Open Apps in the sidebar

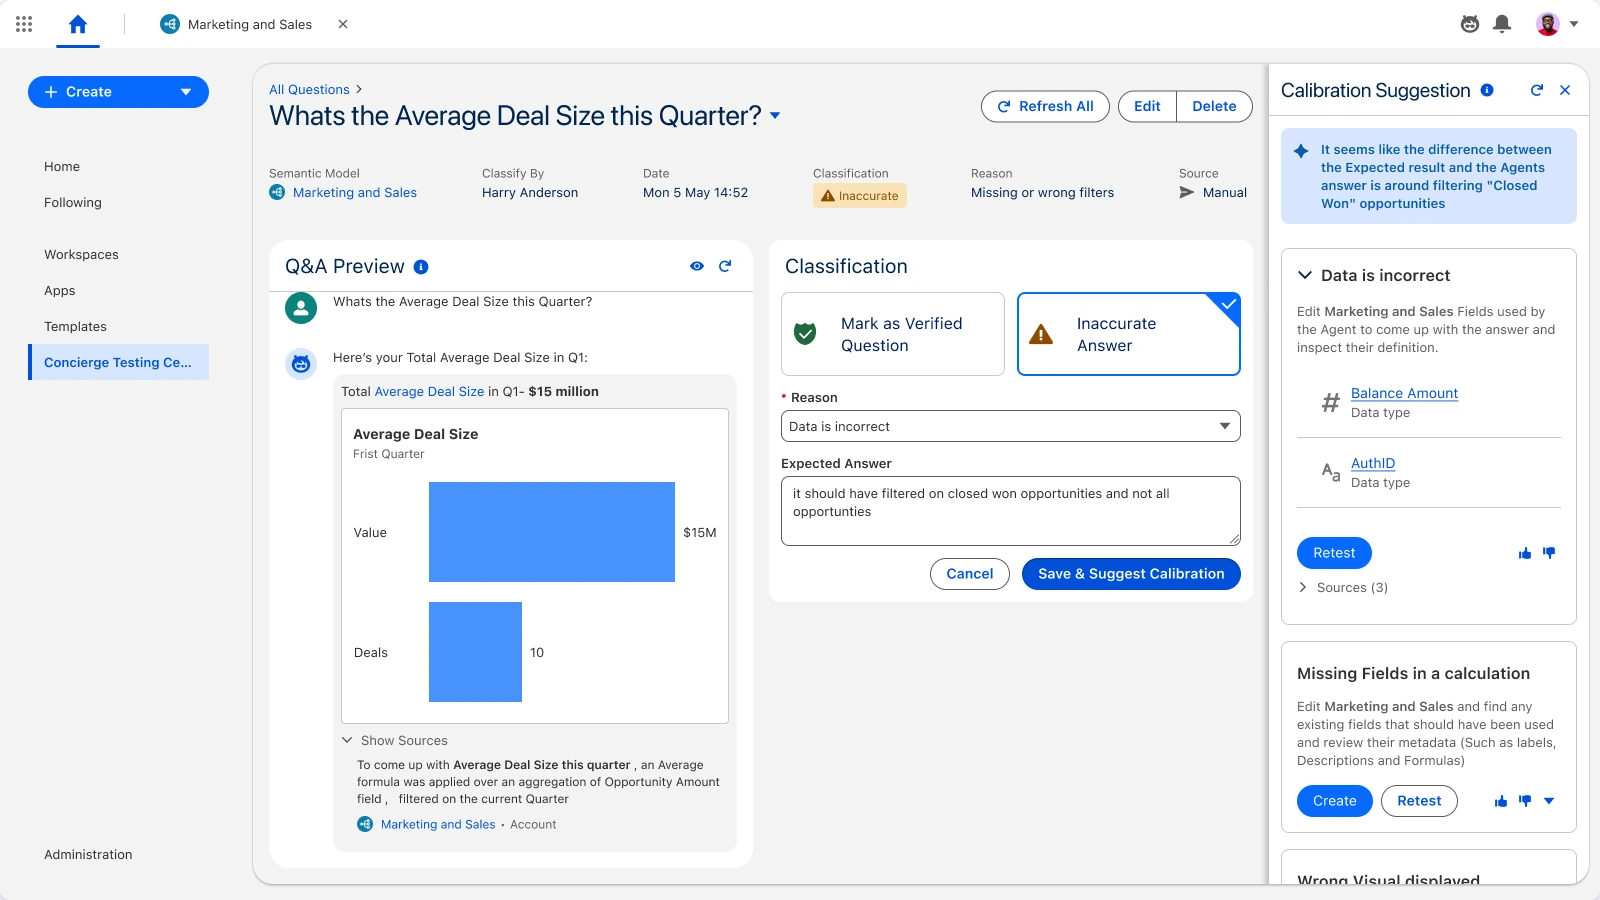pyautogui.click(x=60, y=291)
